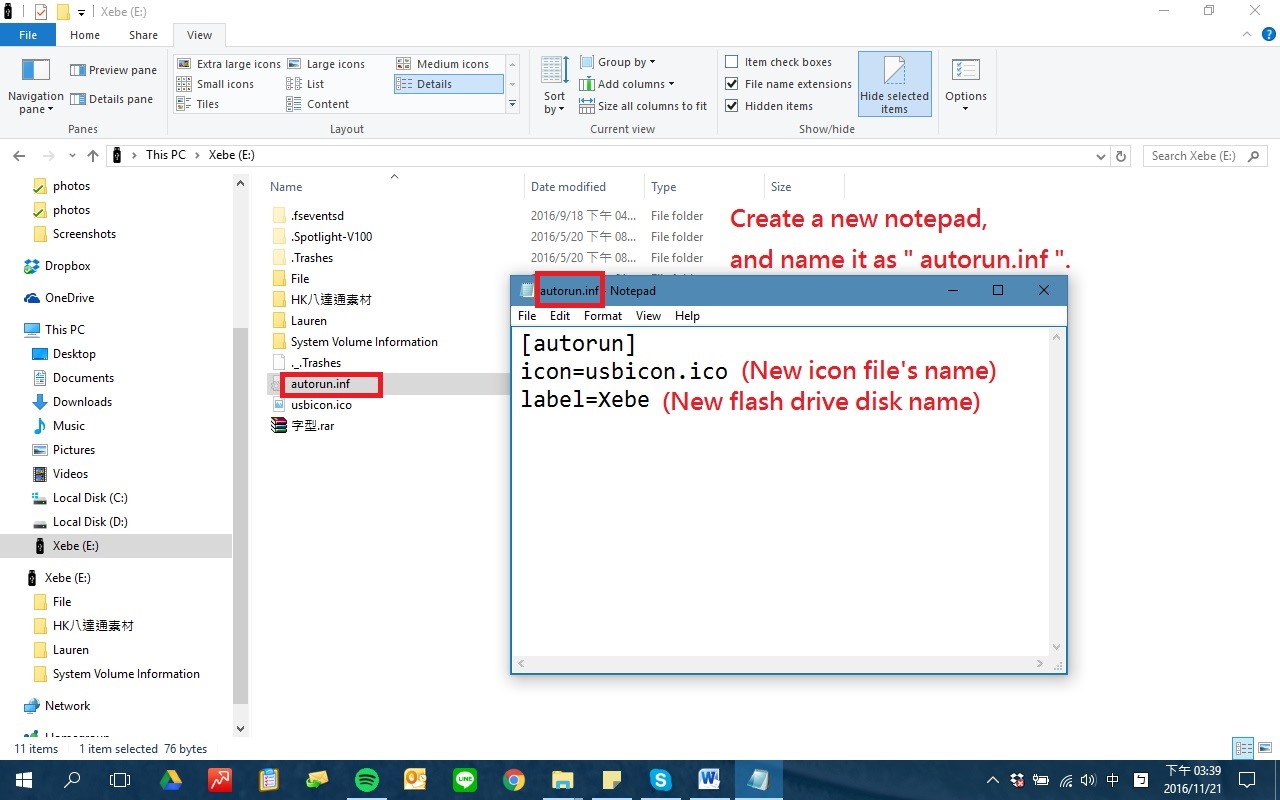This screenshot has height=800, width=1280.
Task: Open the Windows Start button
Action: tap(23, 780)
